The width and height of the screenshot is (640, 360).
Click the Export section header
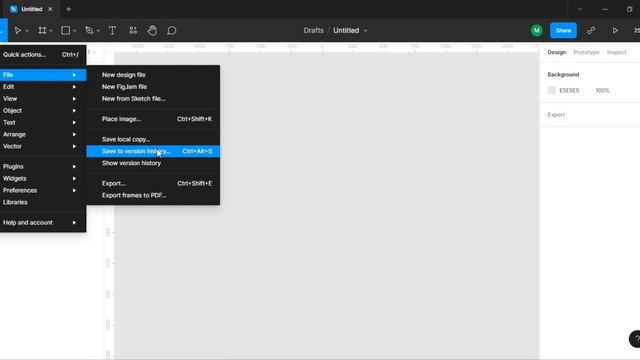pyautogui.click(x=556, y=115)
